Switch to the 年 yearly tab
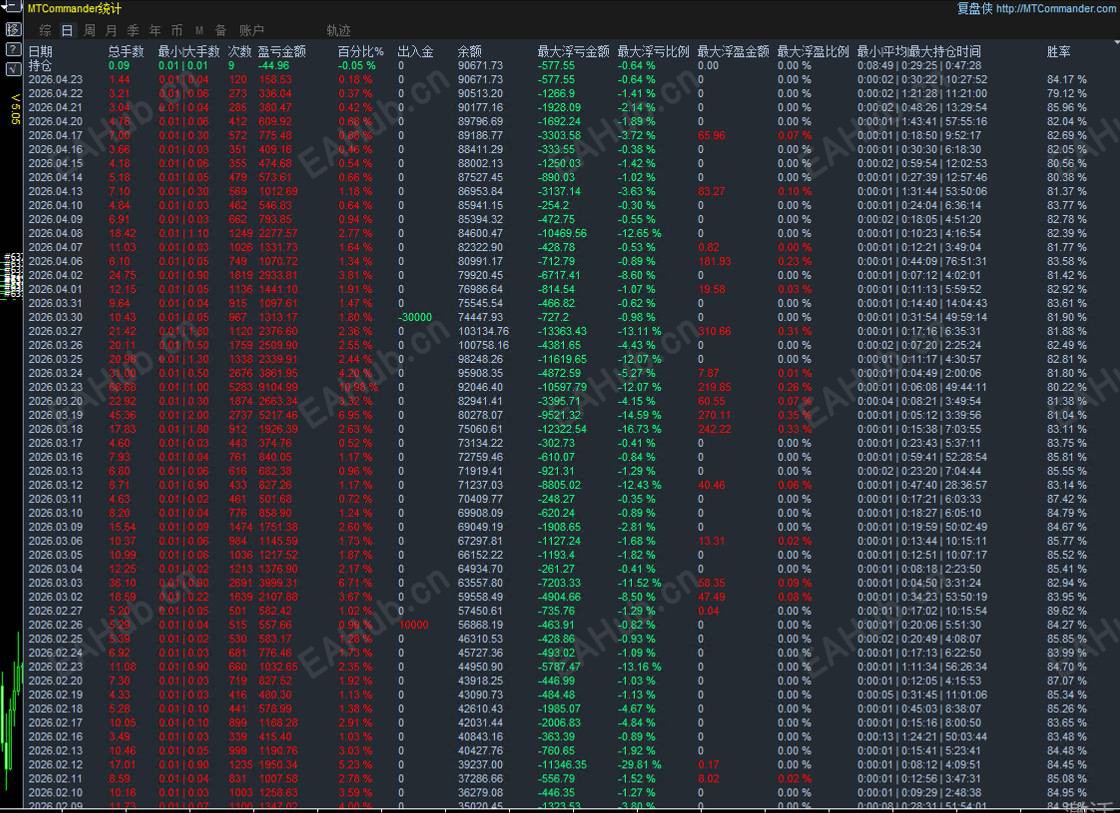 (x=155, y=30)
